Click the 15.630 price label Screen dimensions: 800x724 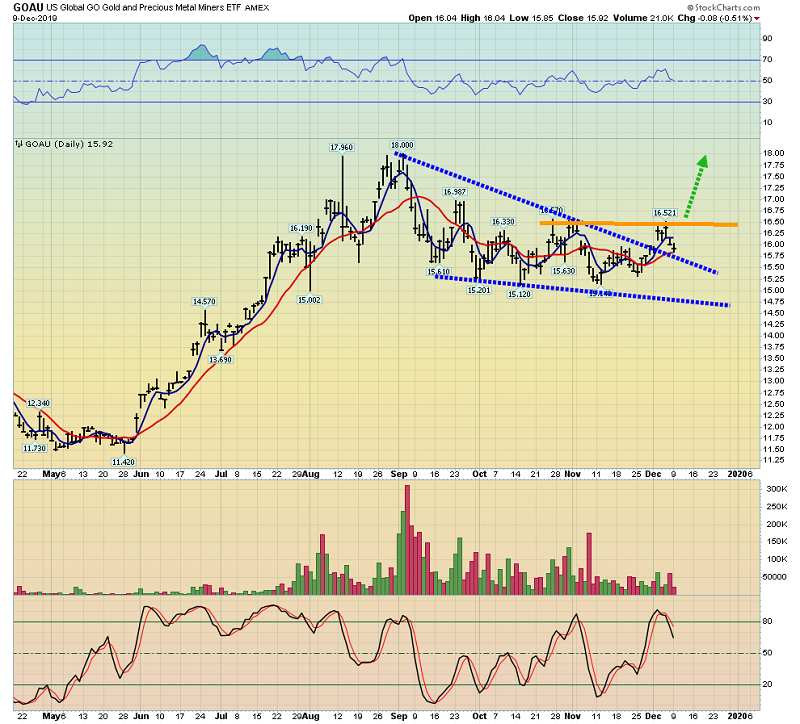coord(563,271)
